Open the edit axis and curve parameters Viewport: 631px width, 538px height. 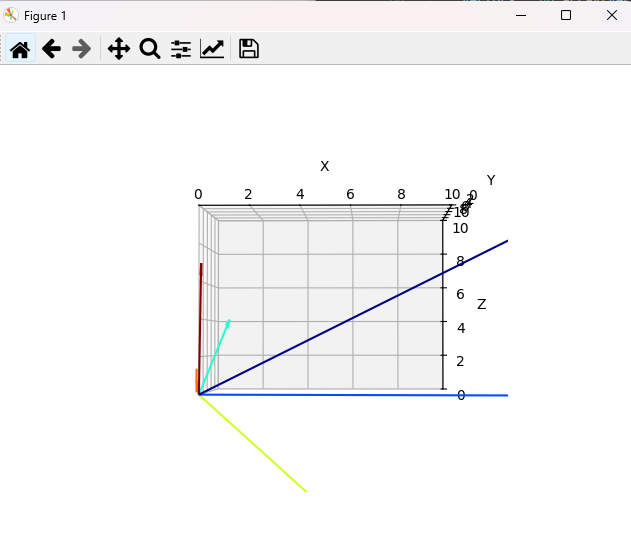(212, 48)
